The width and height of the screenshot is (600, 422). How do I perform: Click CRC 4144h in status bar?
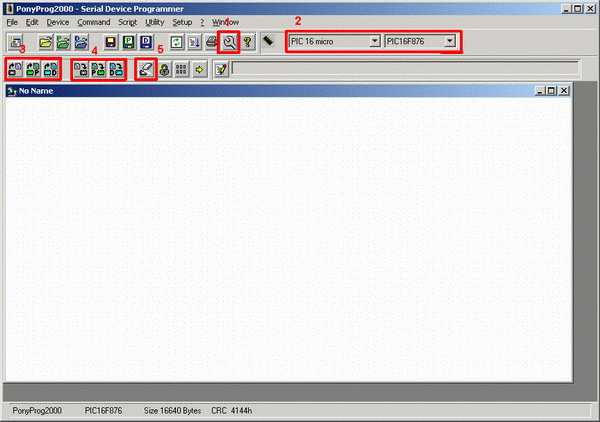click(232, 411)
